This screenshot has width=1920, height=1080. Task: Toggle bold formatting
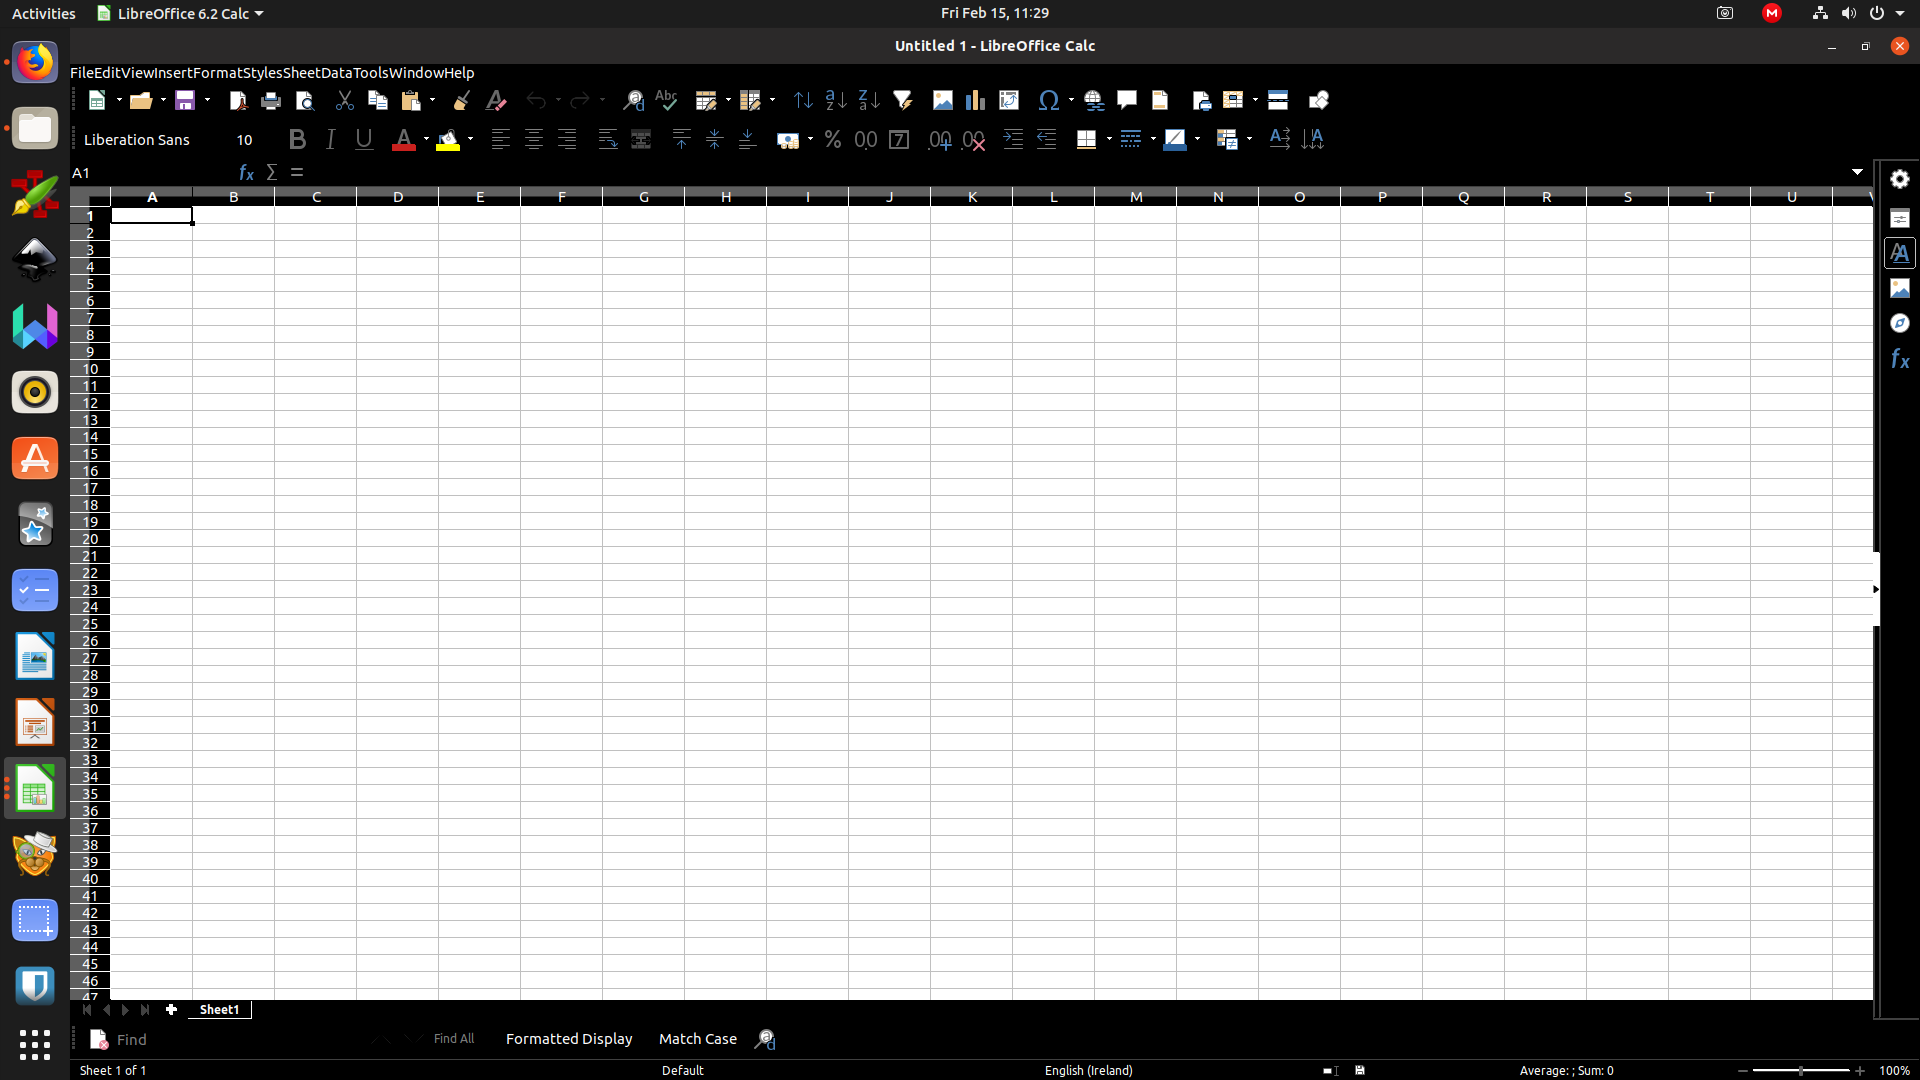pos(297,139)
